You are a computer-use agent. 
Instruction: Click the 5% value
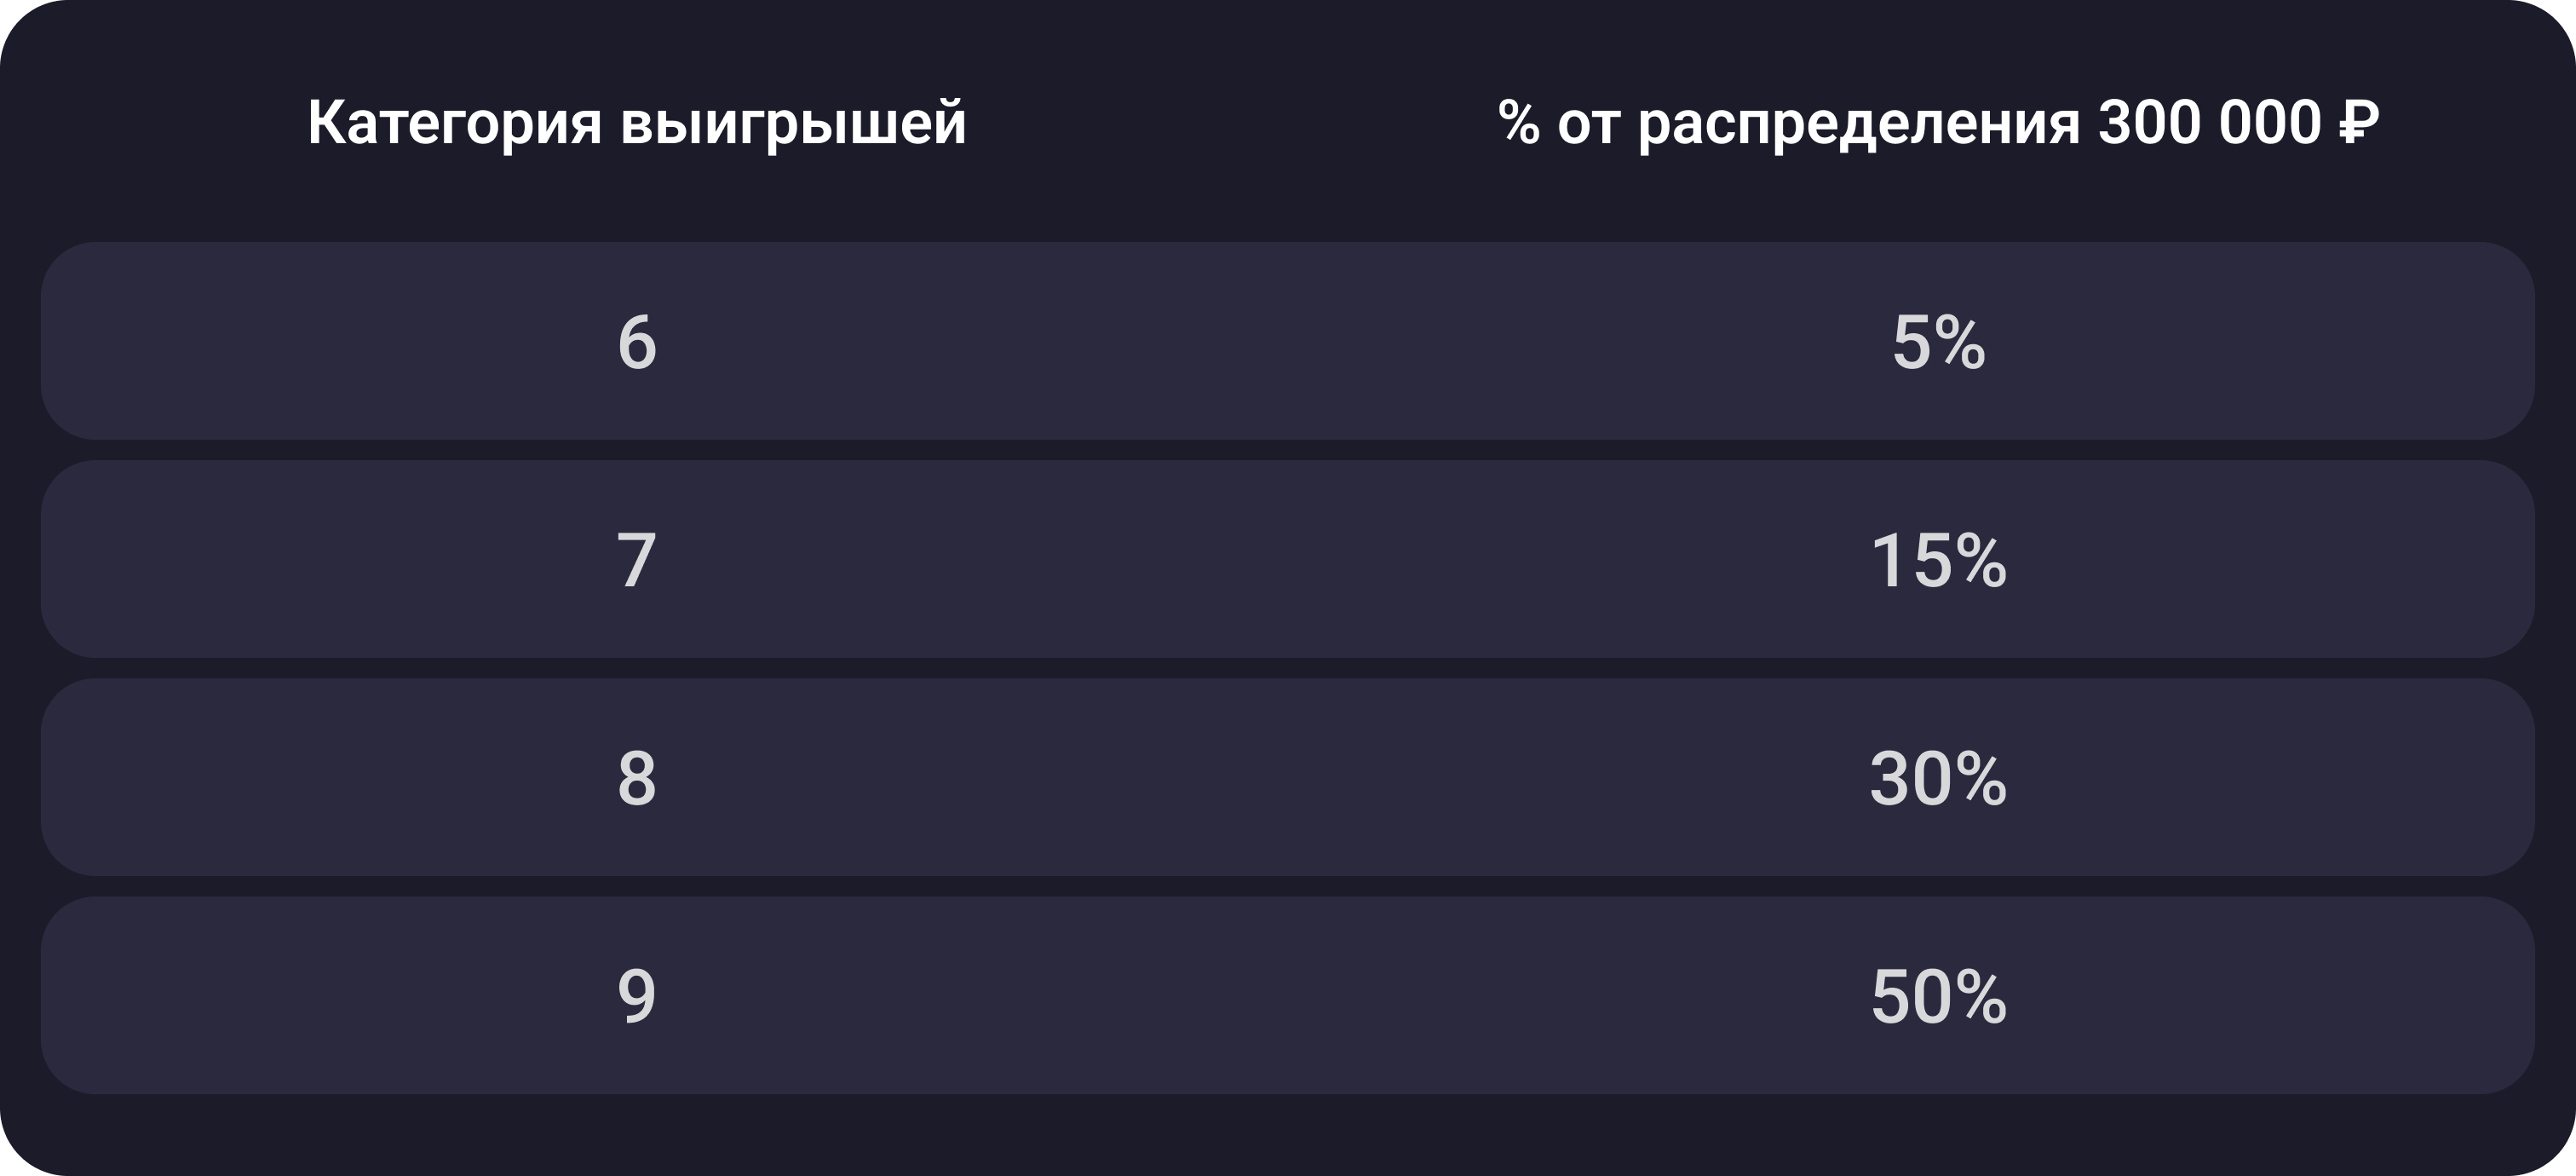[x=1938, y=342]
